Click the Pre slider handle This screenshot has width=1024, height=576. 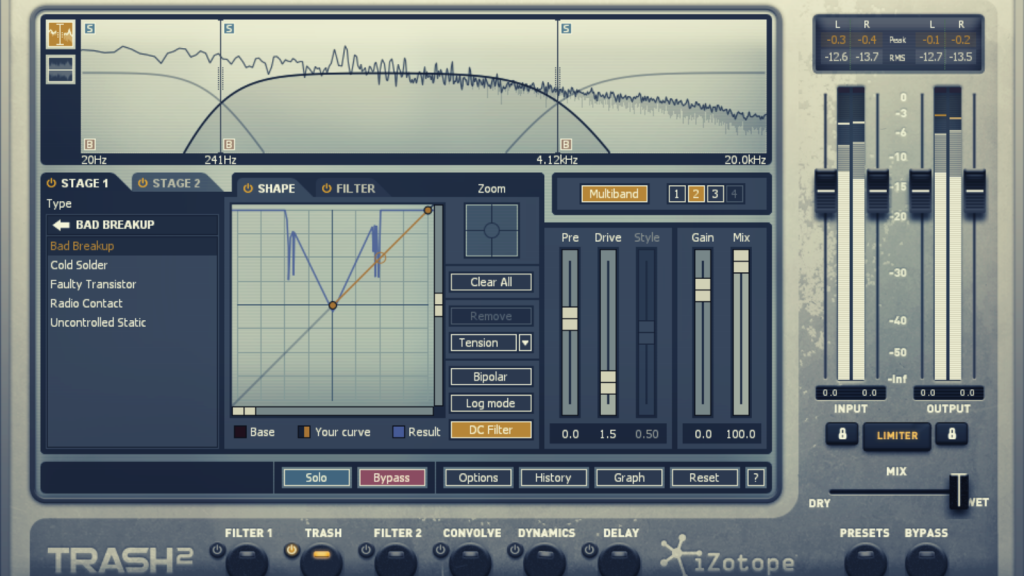click(x=570, y=319)
